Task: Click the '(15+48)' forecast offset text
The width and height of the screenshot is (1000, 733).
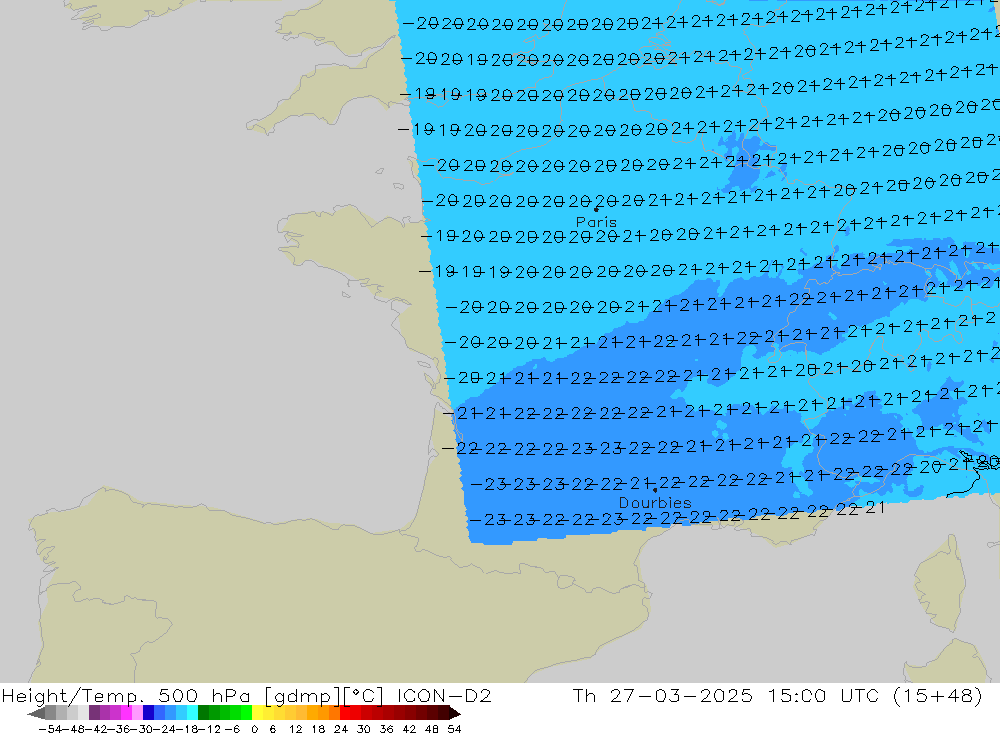Action: coord(940,695)
